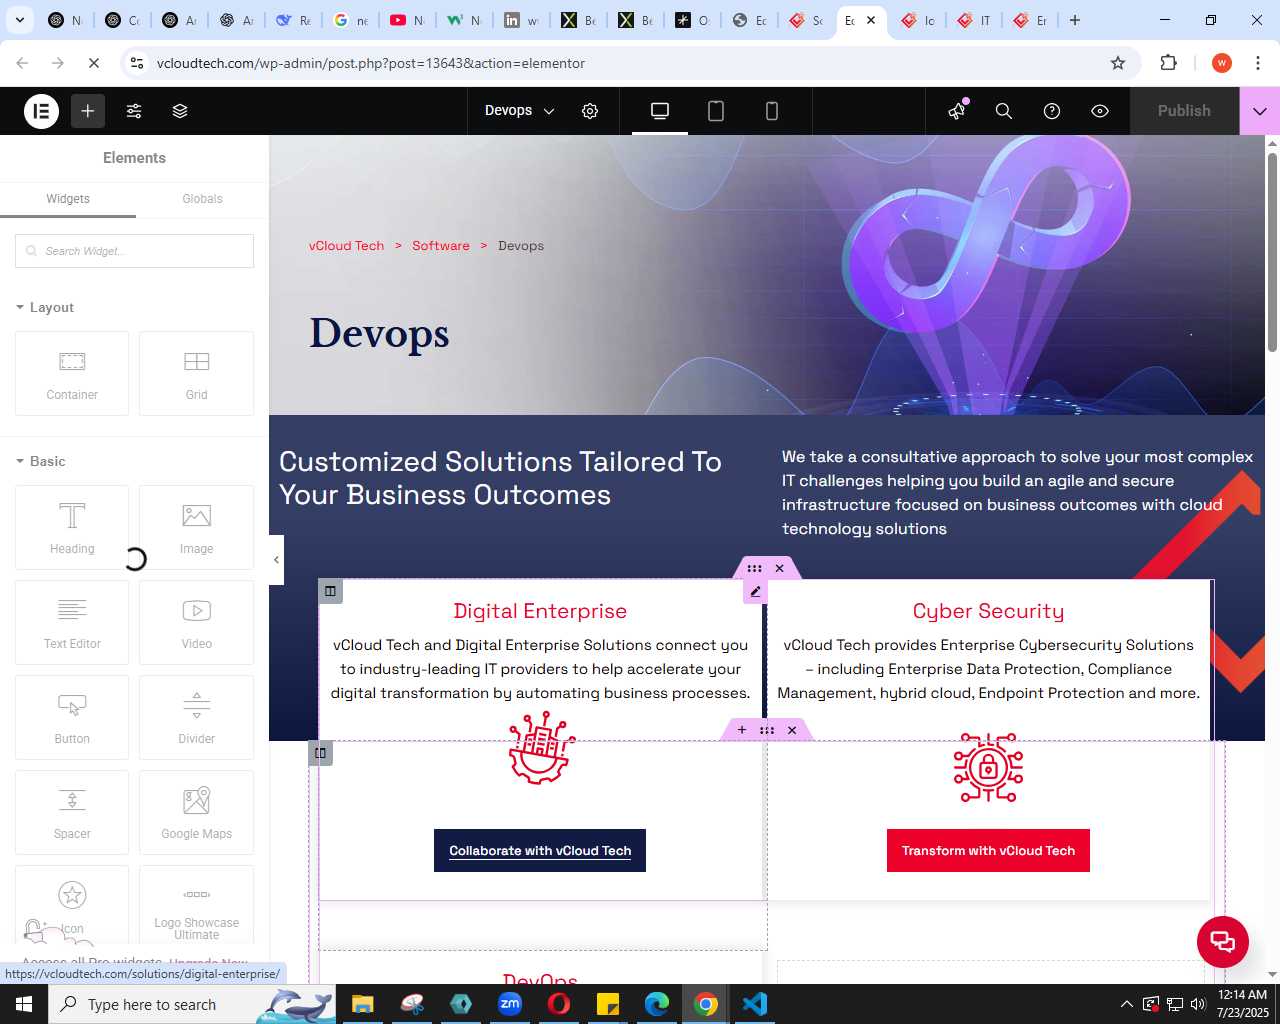This screenshot has width=1280, height=1024.
Task: Collapse the elements panel arrow
Action: (x=276, y=560)
